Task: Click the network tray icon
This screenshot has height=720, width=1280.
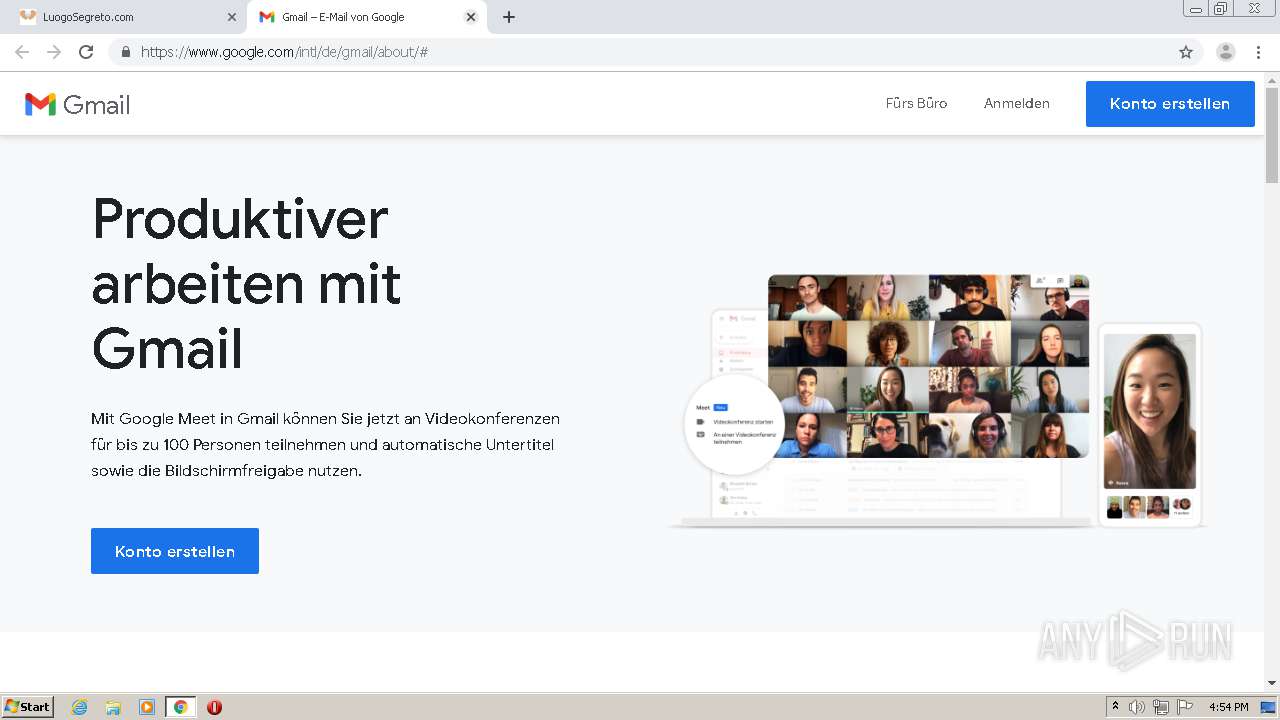Action: [x=1161, y=707]
